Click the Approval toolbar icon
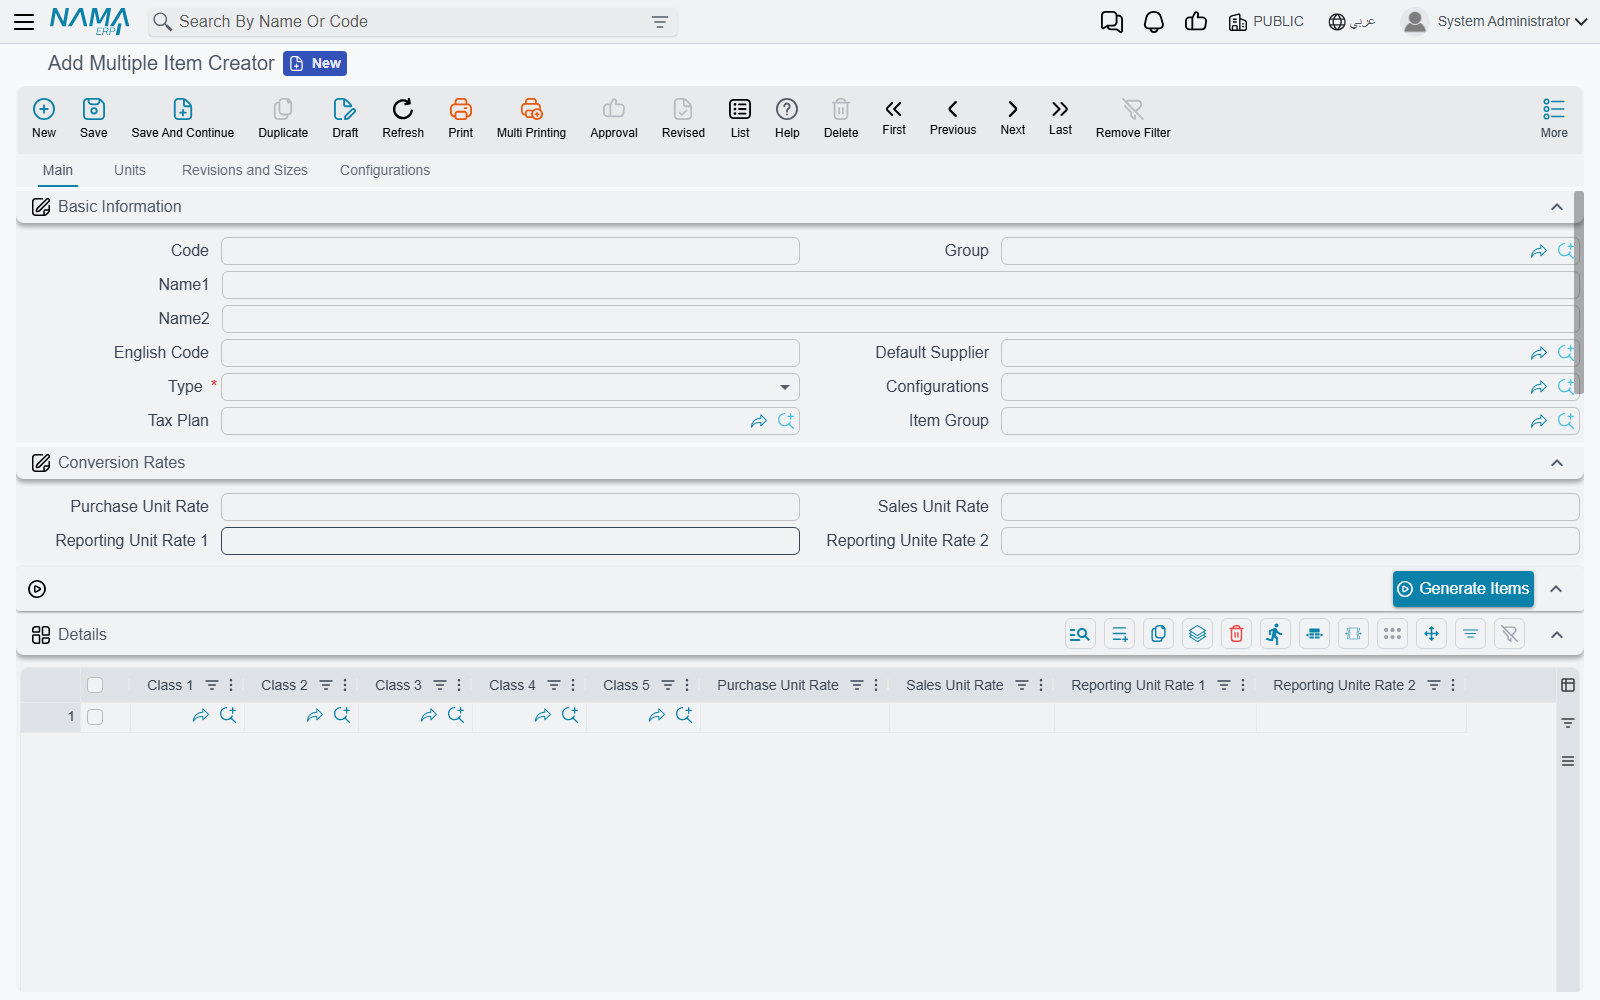This screenshot has width=1600, height=1000. click(x=614, y=118)
